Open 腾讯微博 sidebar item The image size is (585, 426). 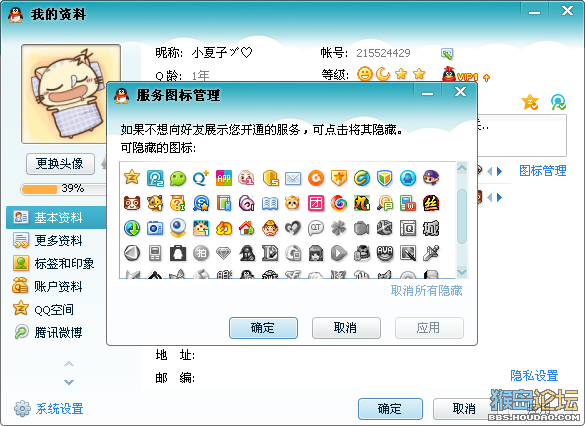(x=56, y=332)
